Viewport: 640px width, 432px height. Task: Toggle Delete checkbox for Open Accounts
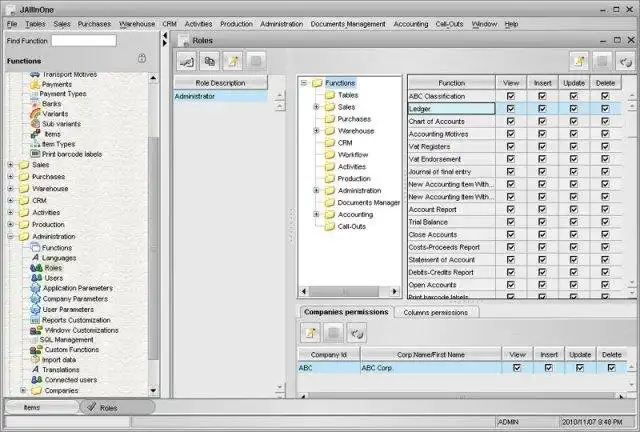coord(605,285)
